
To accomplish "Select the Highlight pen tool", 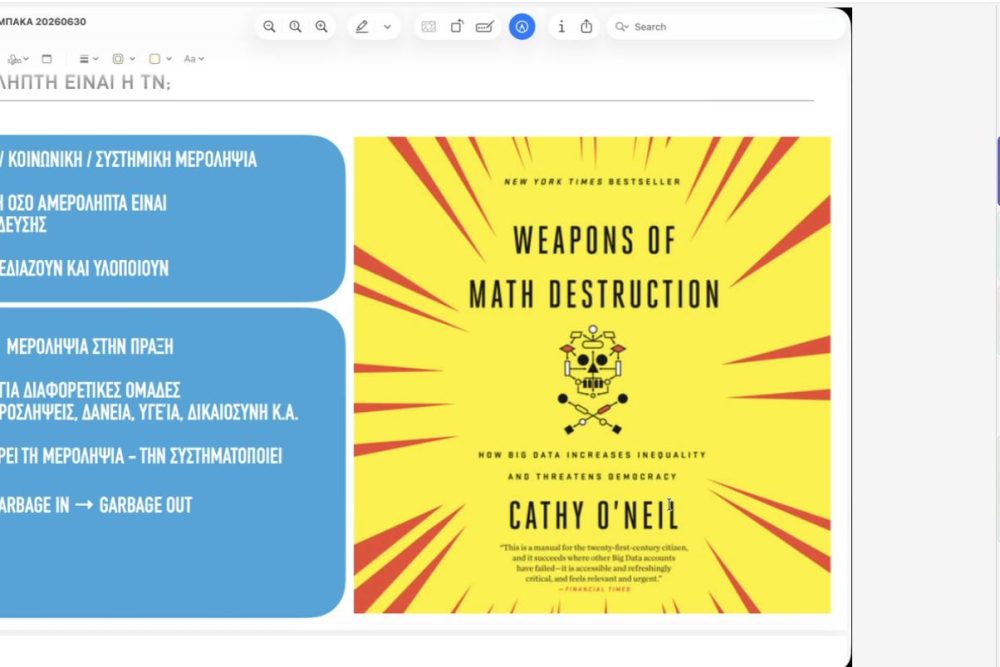I will [362, 27].
